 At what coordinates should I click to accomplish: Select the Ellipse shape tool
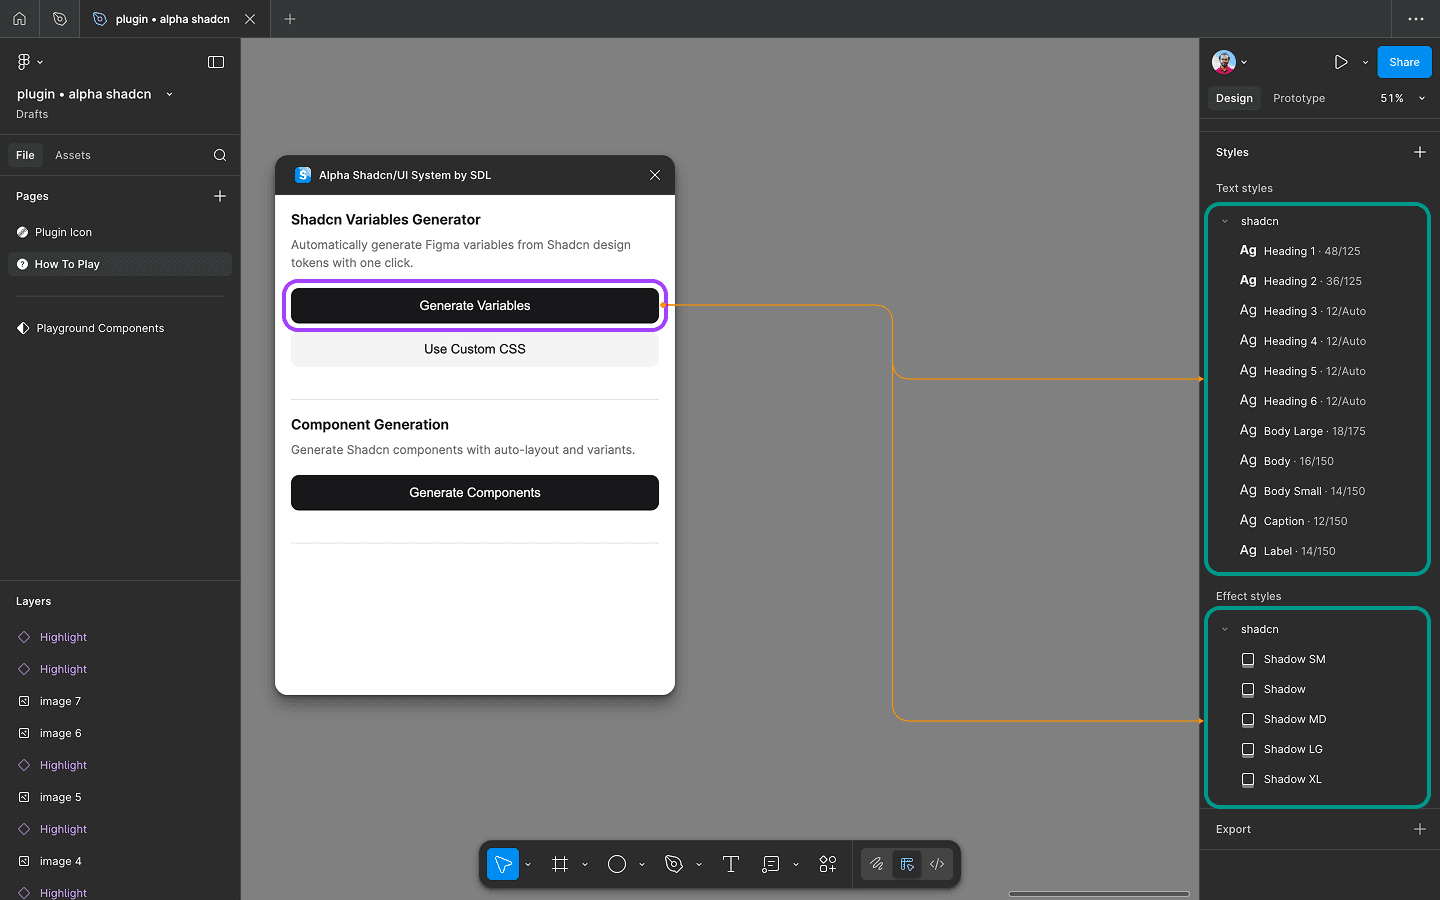coord(617,864)
